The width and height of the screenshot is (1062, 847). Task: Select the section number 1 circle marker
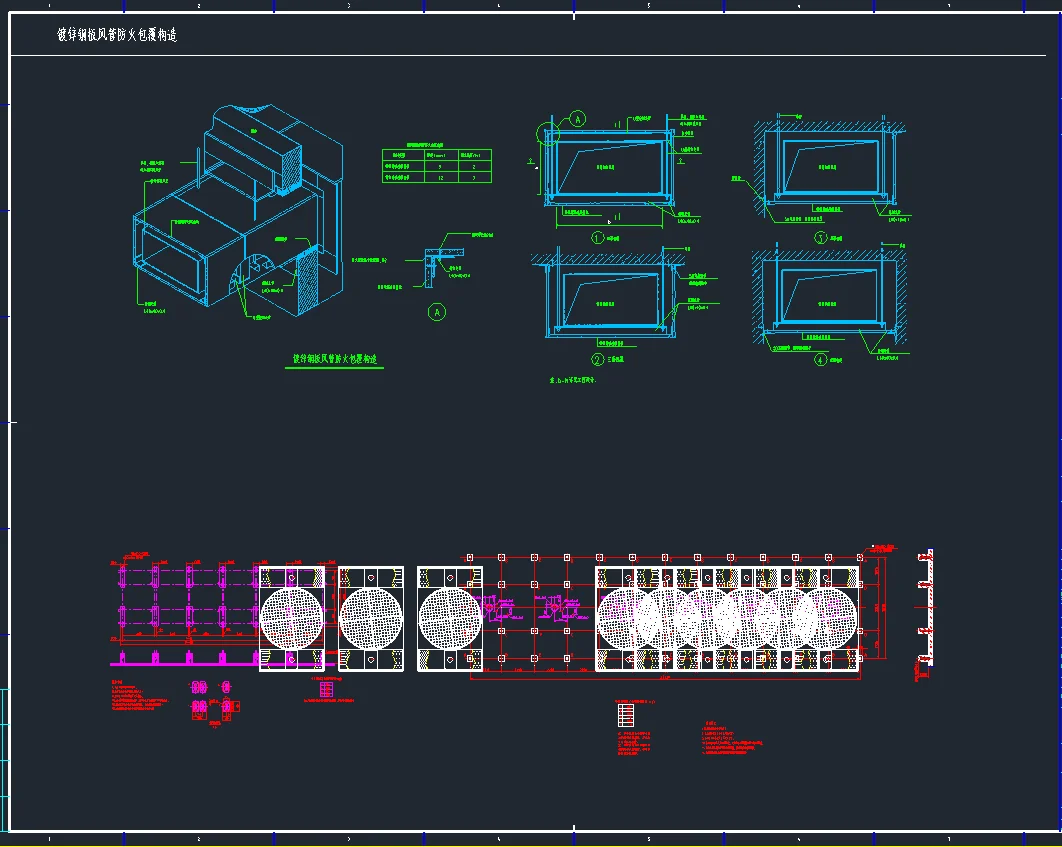(597, 238)
